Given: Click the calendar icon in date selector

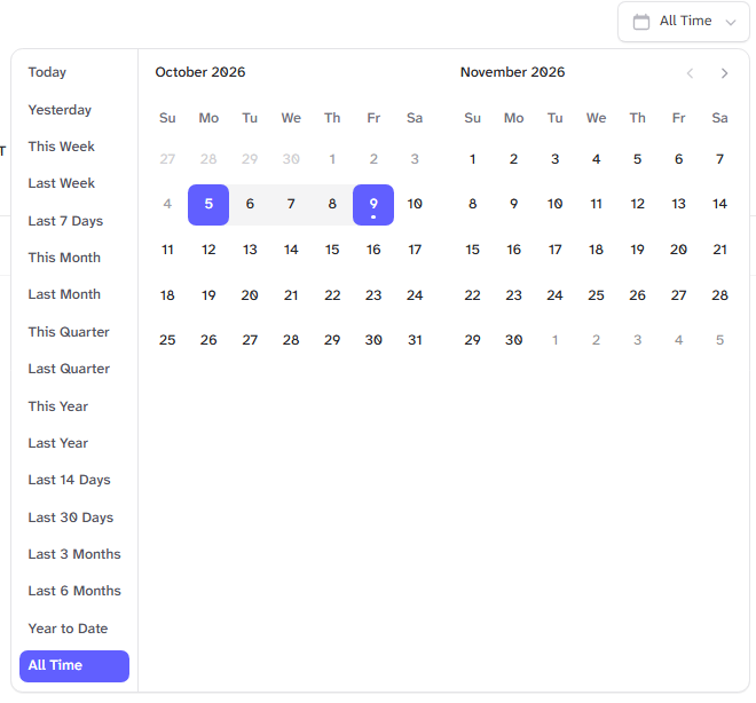Looking at the screenshot, I should pyautogui.click(x=641, y=22).
